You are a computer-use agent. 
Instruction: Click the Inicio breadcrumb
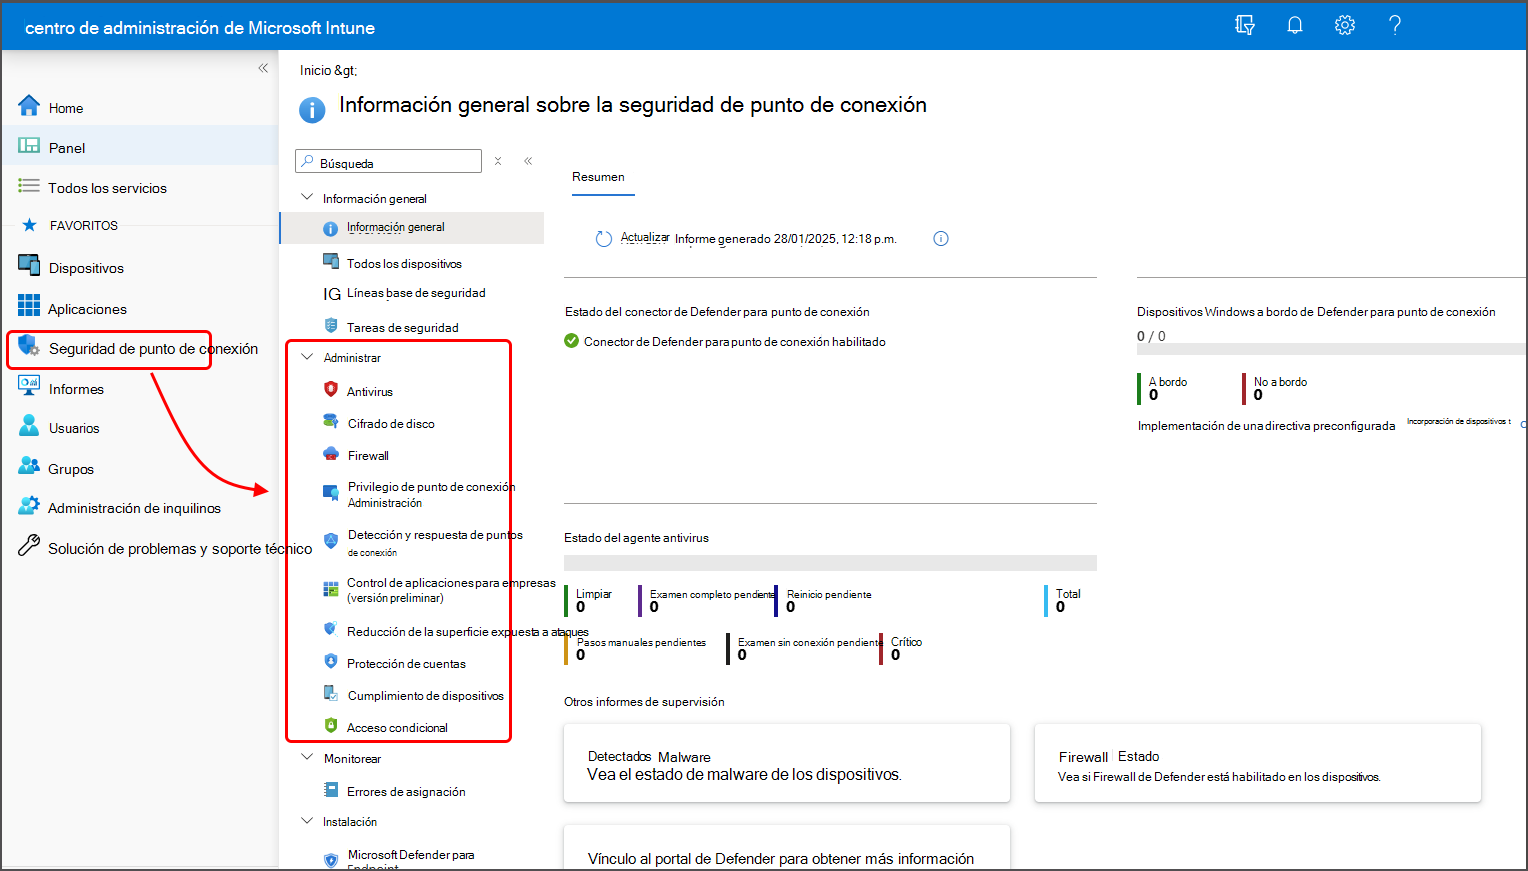(x=315, y=70)
